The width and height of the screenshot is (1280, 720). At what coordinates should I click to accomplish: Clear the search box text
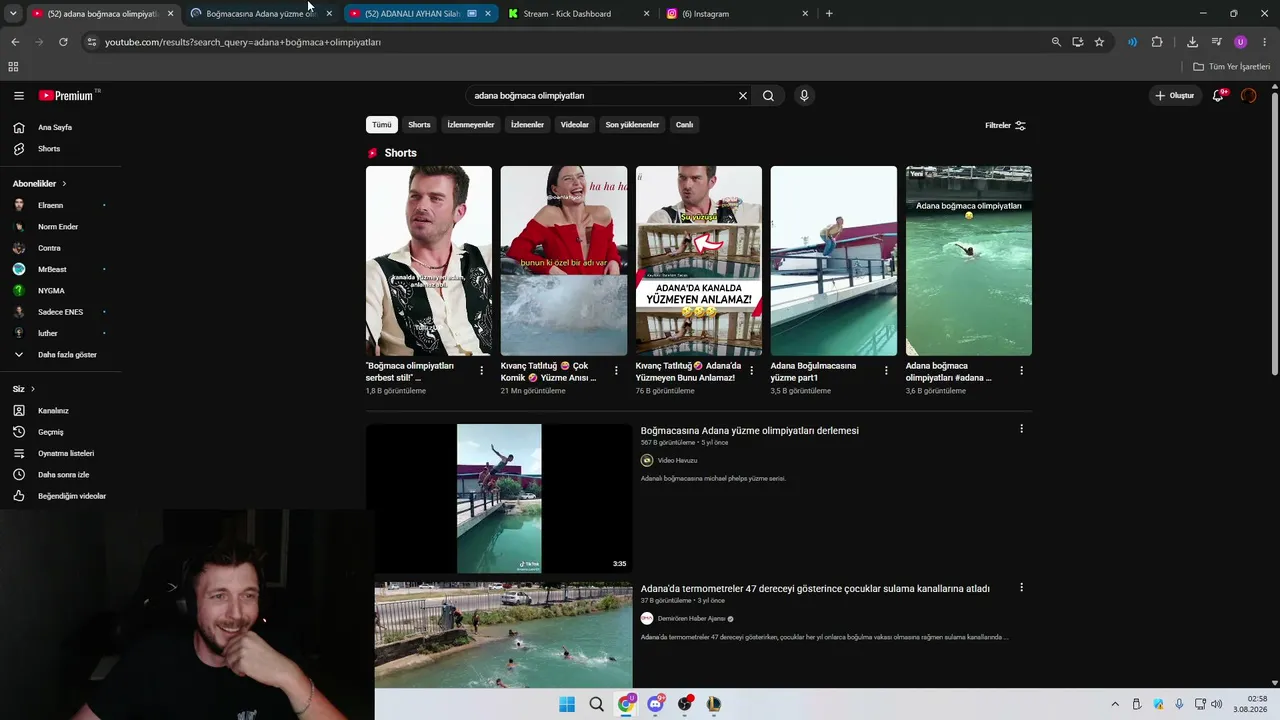[743, 96]
